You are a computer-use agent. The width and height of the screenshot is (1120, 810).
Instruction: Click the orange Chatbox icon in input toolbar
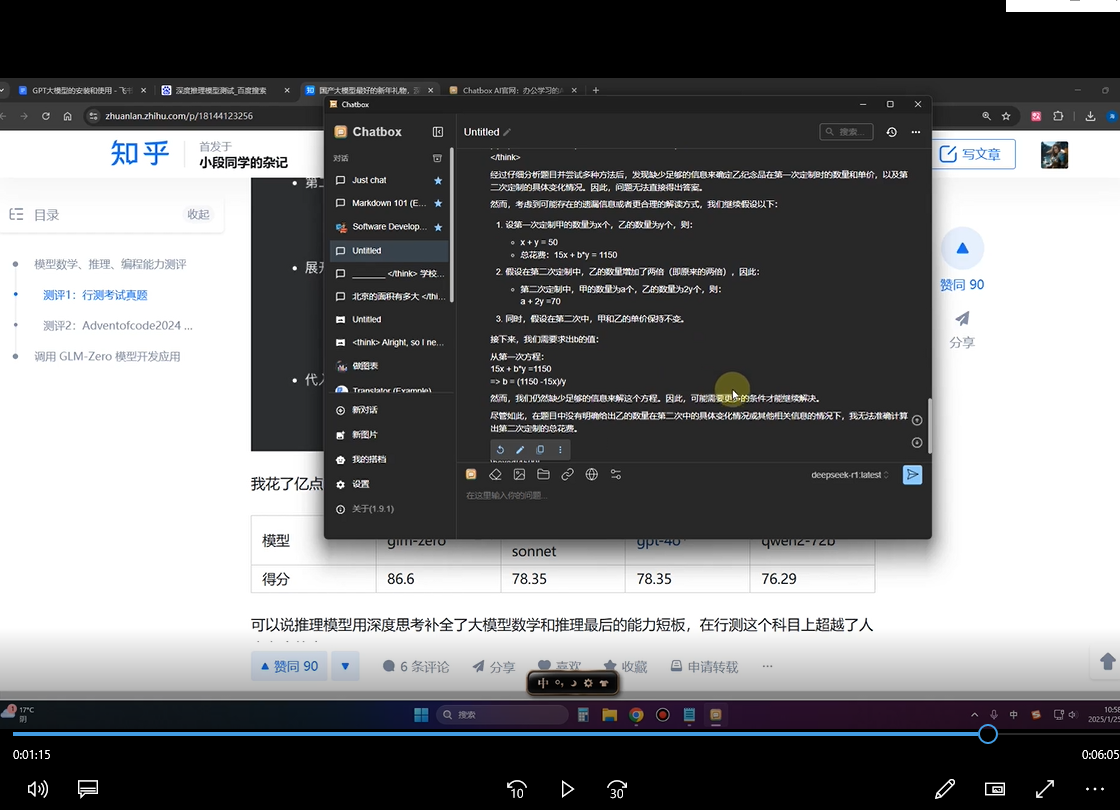tap(471, 474)
